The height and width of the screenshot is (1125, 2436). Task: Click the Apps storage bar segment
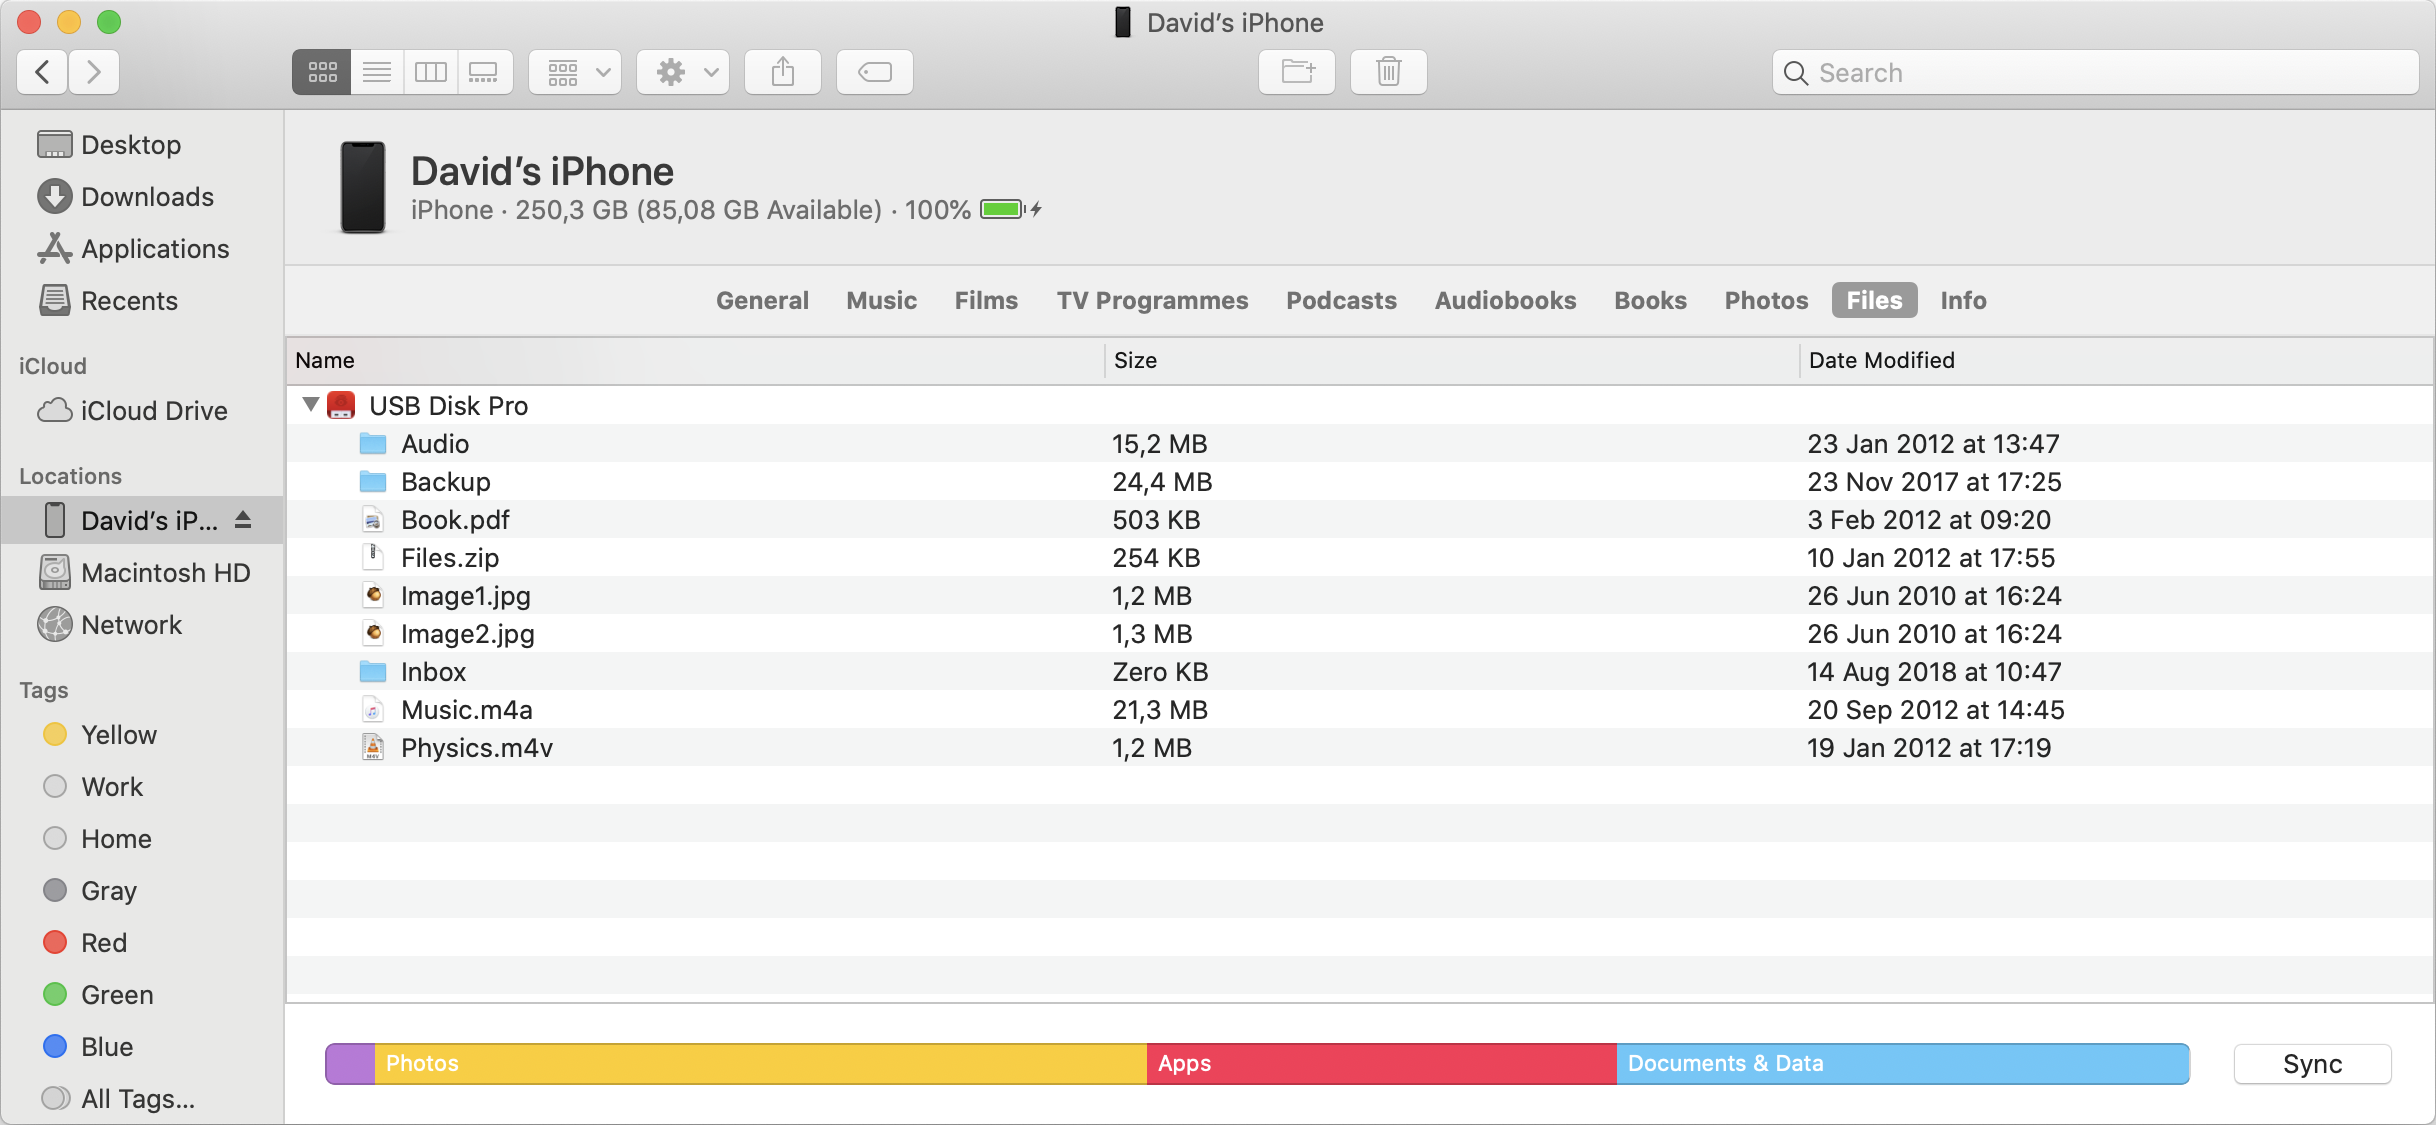1381,1064
